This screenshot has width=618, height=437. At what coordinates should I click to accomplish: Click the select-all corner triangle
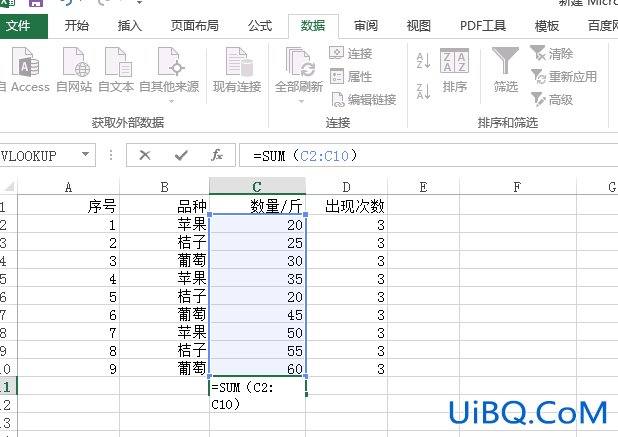coord(9,186)
